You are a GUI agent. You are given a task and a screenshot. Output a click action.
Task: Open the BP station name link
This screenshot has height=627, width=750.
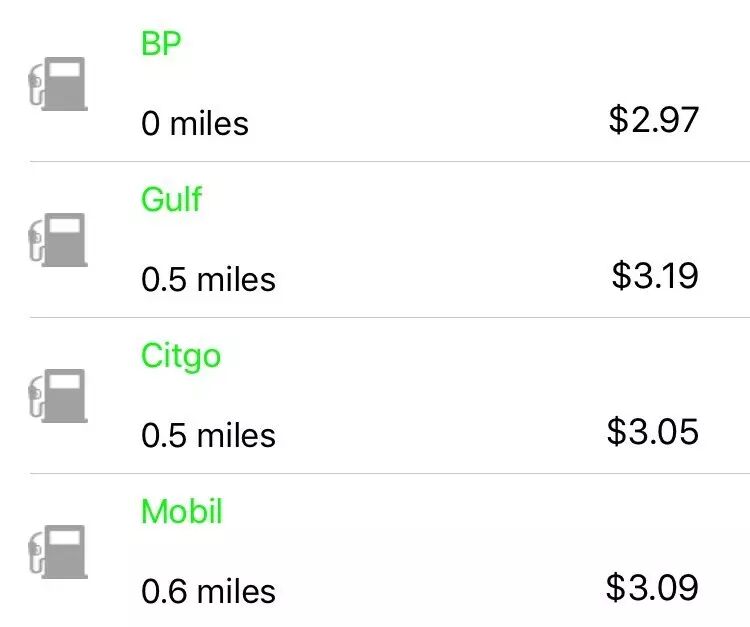click(x=161, y=43)
